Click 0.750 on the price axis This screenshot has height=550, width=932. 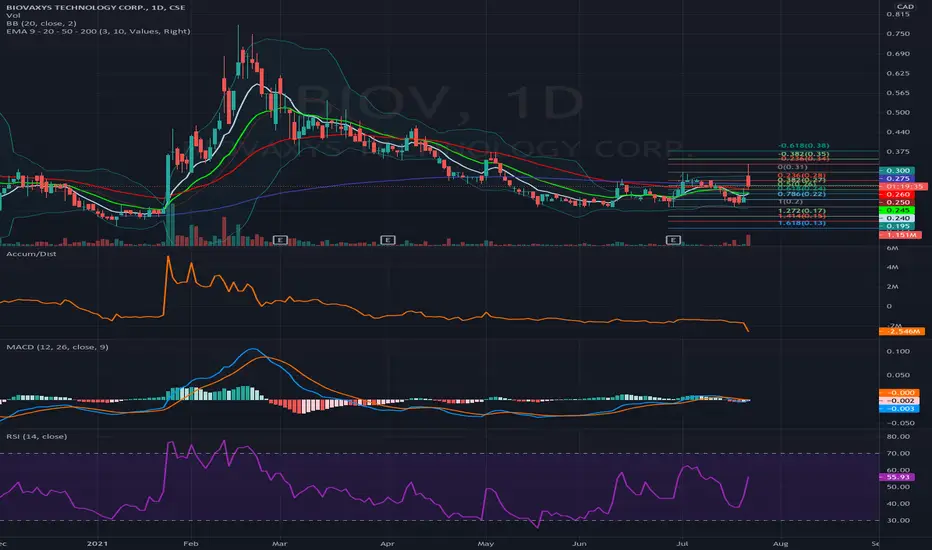click(898, 34)
